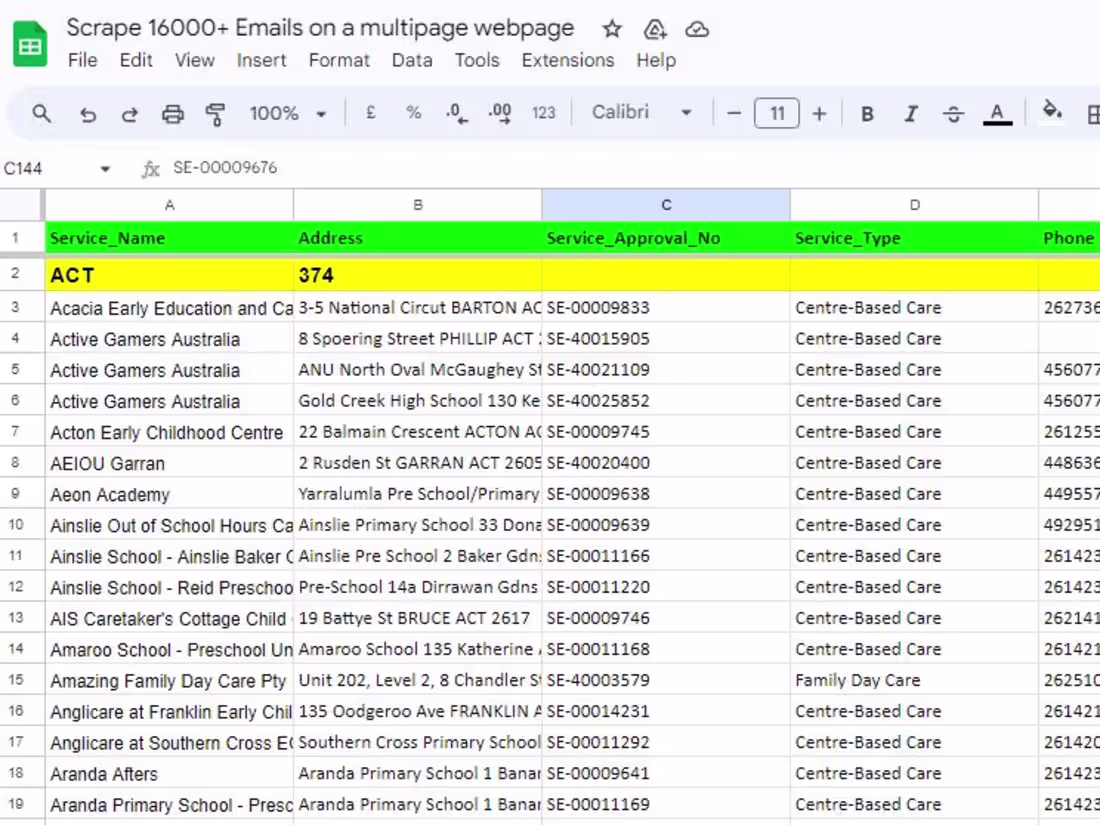Viewport: 1100px width, 825px height.
Task: Open the File menu
Action: [x=82, y=60]
